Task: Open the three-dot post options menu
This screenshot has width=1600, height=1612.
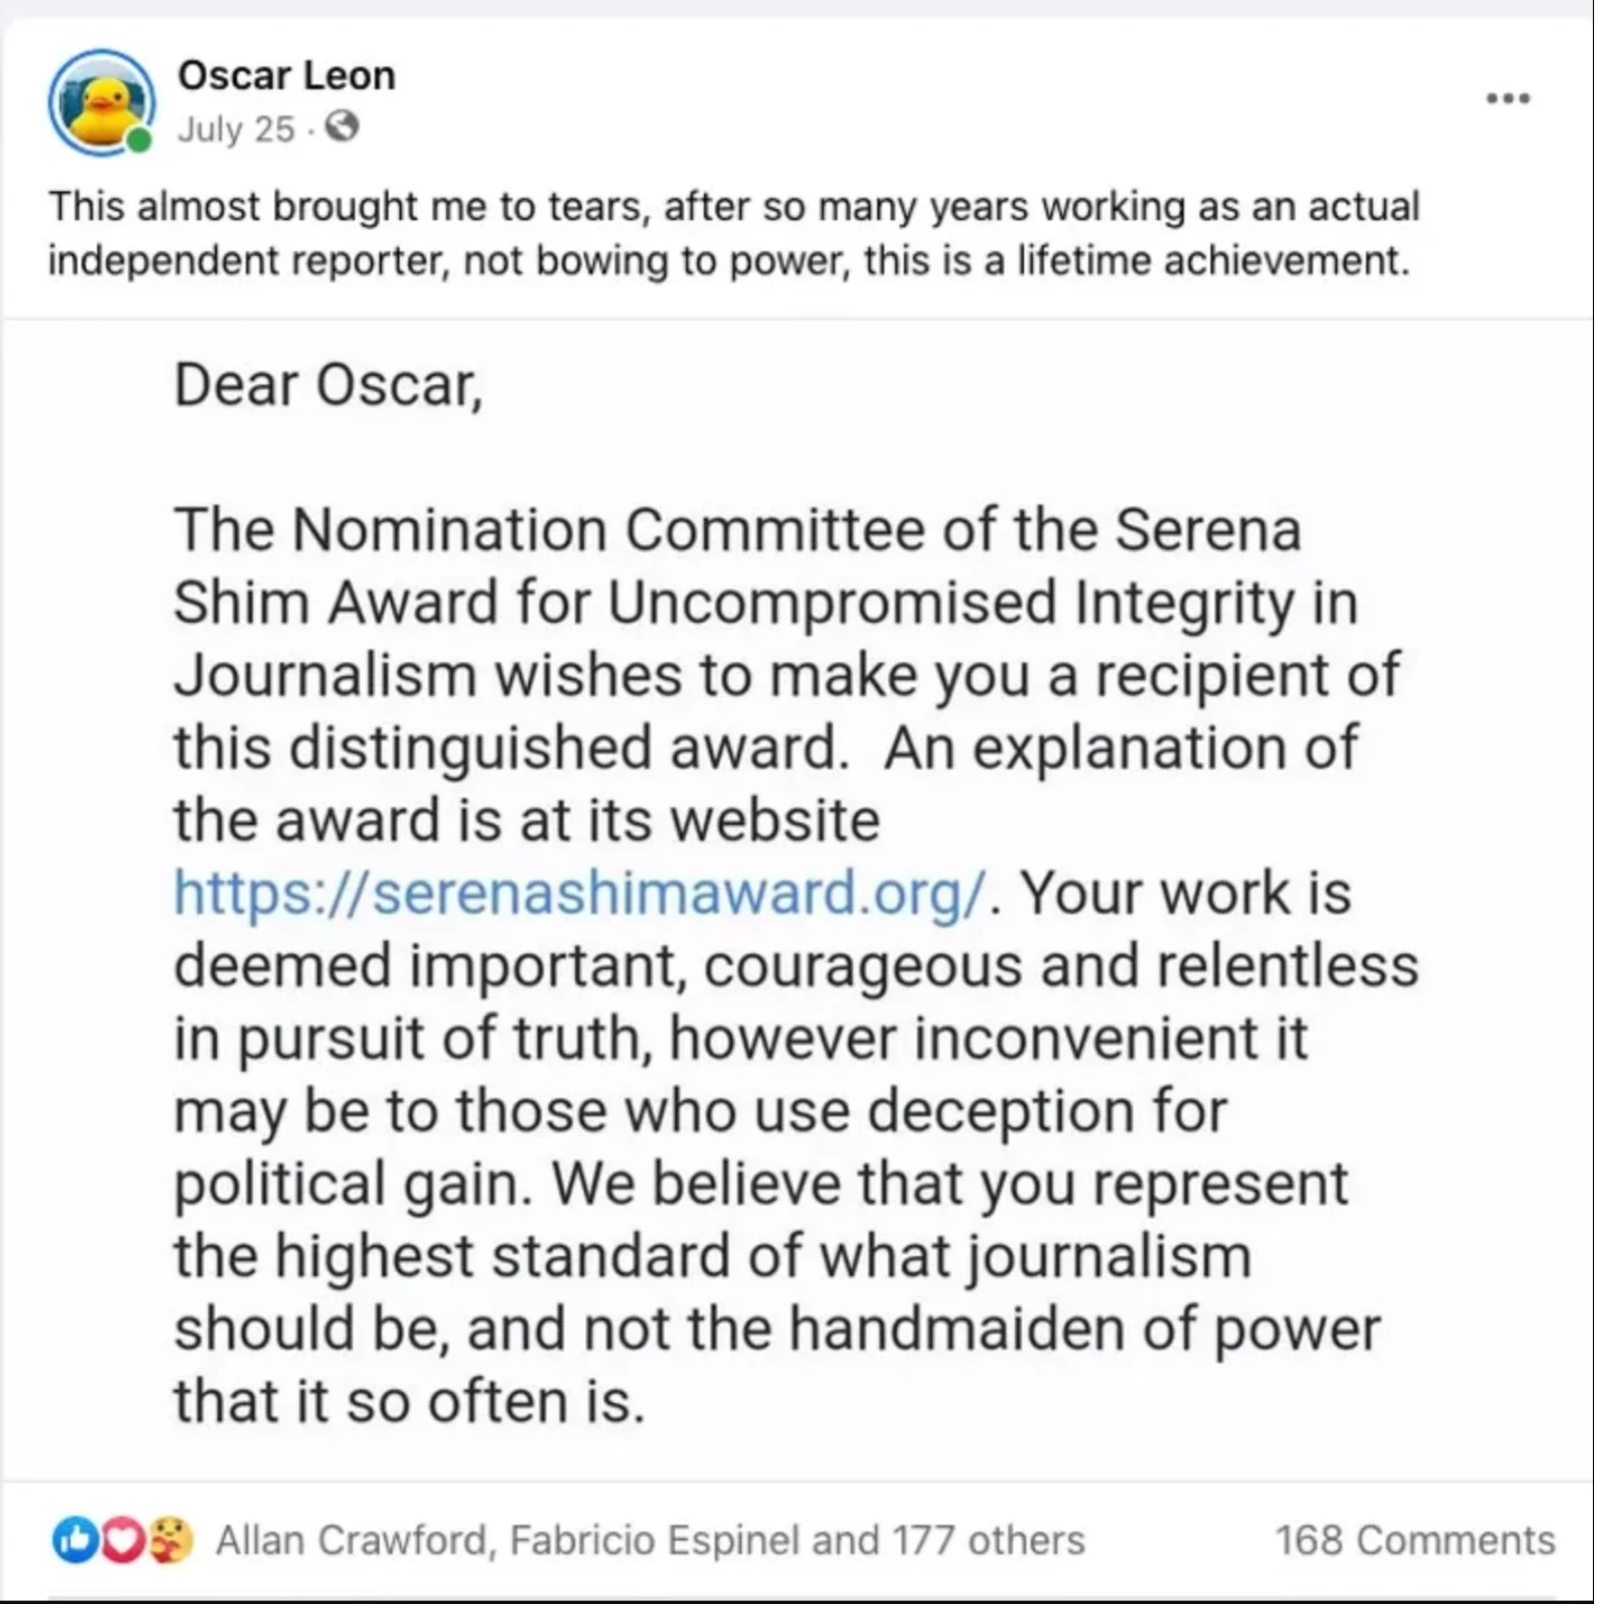Action: point(1508,98)
